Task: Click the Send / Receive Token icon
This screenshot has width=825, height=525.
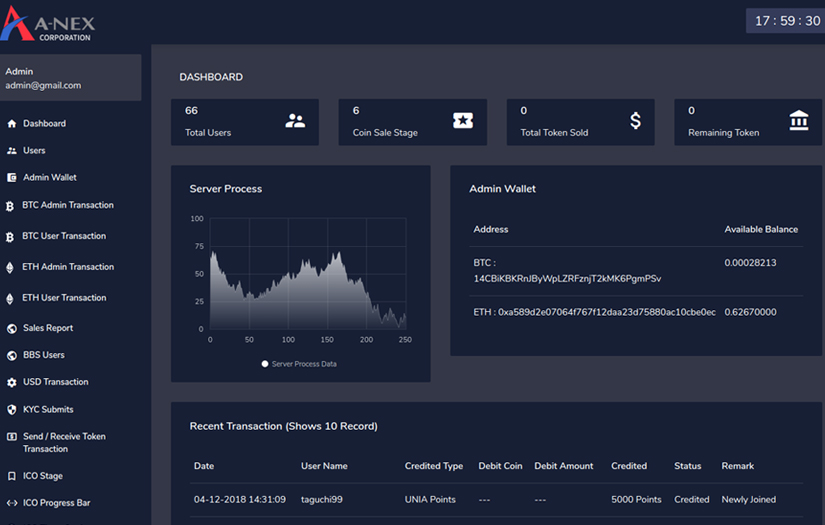Action: 12,437
